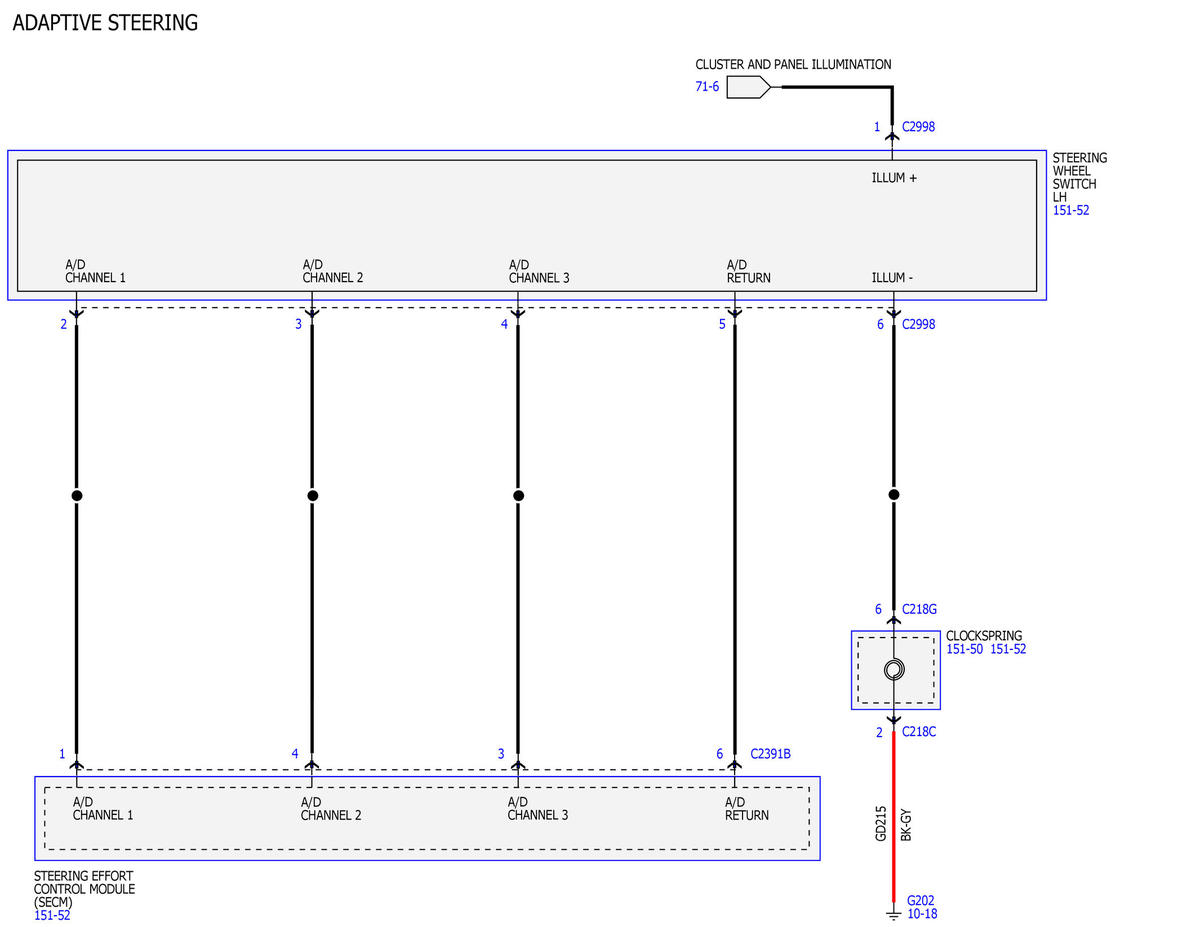Select the A/D RETURN label in the SECM box
This screenshot has width=1200, height=927.
(747, 808)
